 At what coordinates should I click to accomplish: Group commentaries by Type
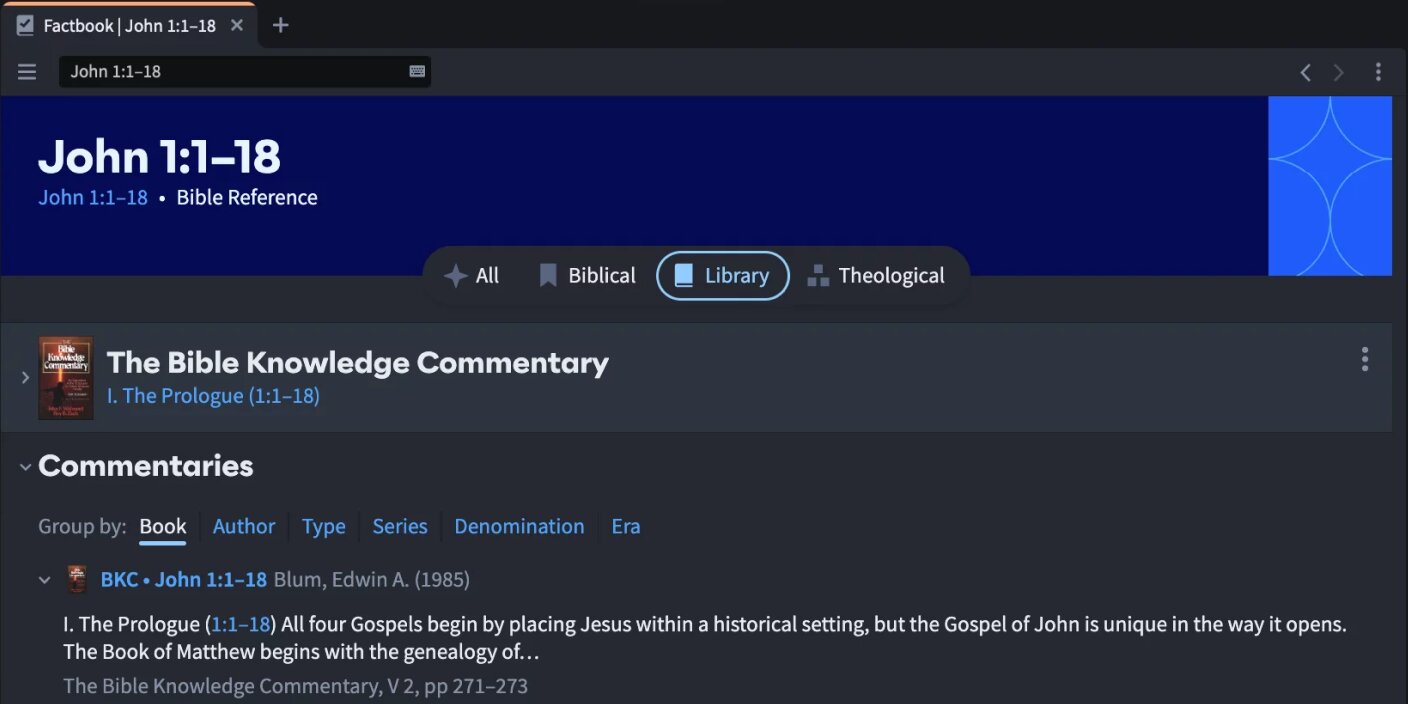point(324,526)
